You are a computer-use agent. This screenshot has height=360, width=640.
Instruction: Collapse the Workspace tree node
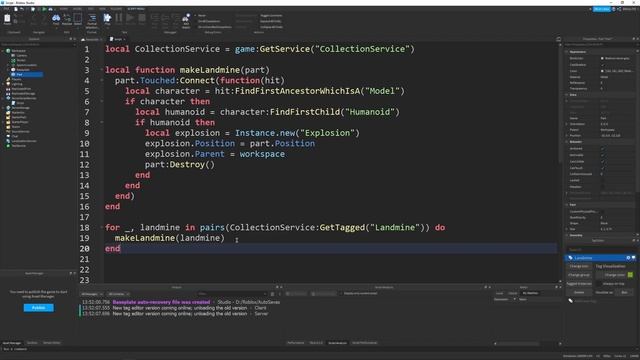tap(2, 51)
